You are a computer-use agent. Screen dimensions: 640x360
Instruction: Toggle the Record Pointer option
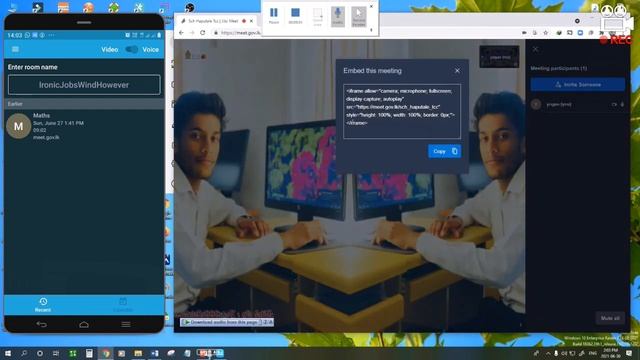tap(359, 17)
